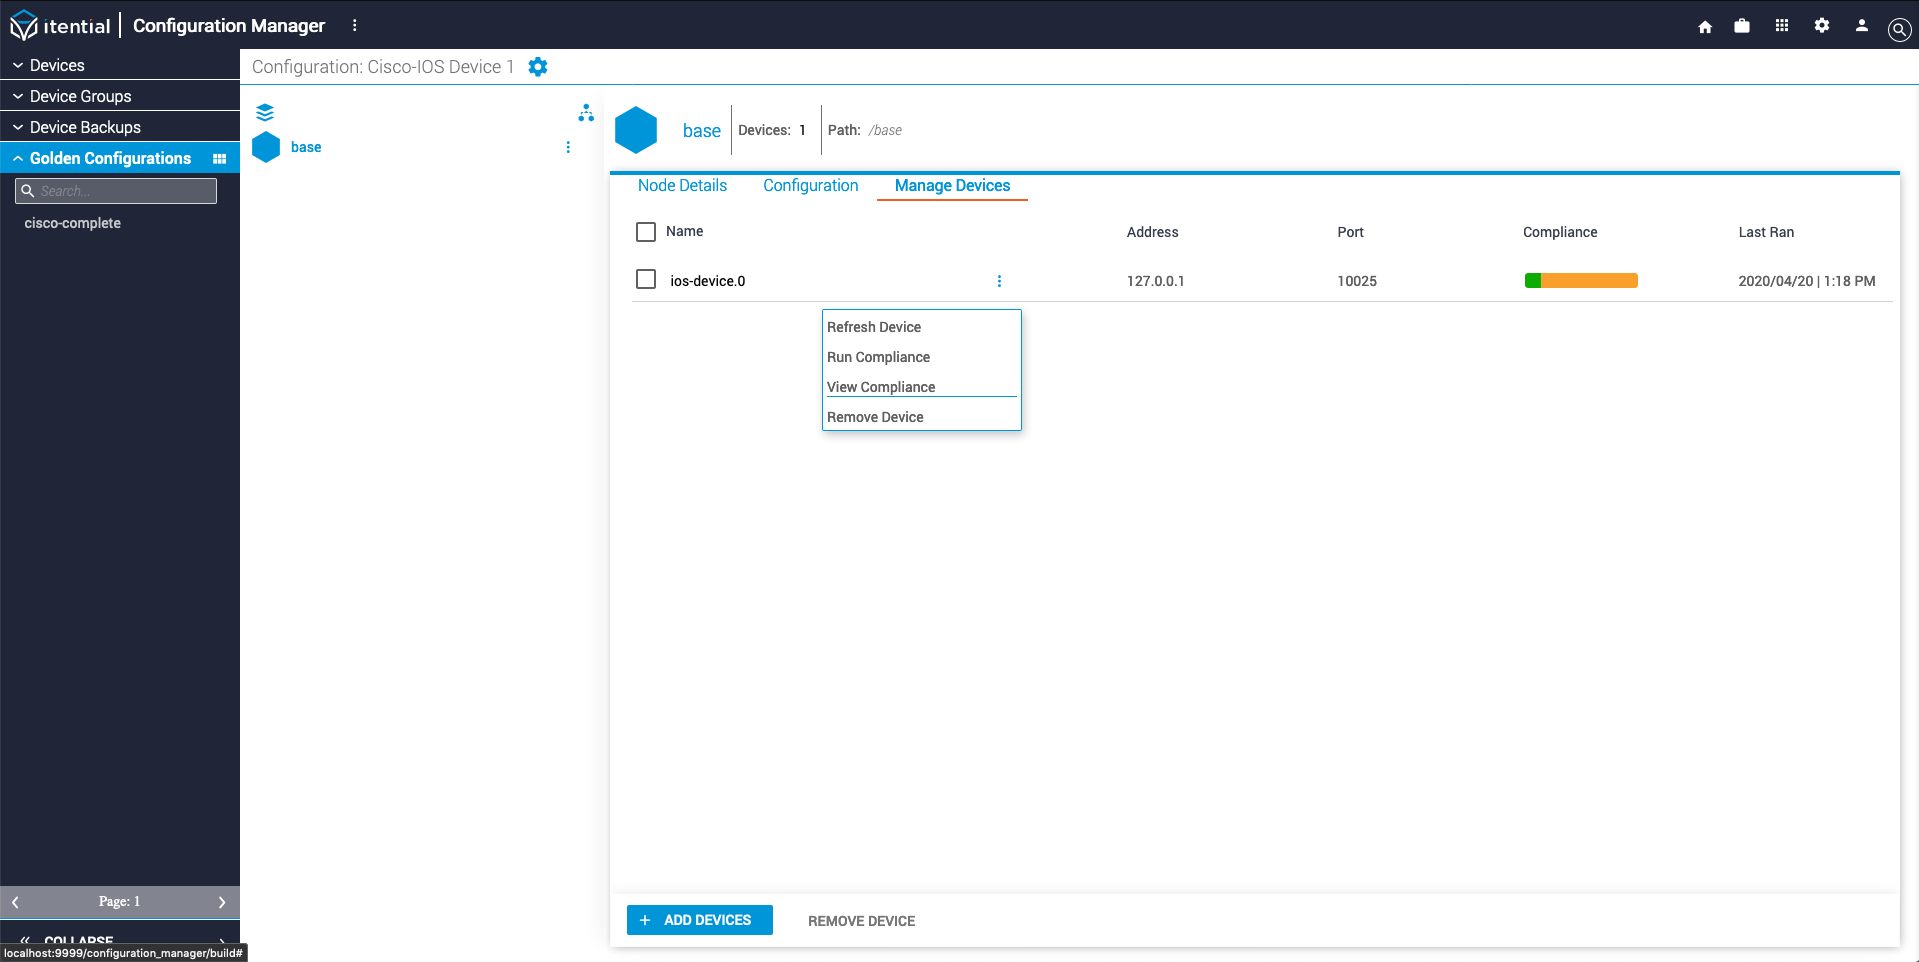Open the apps grid icon

(1782, 26)
